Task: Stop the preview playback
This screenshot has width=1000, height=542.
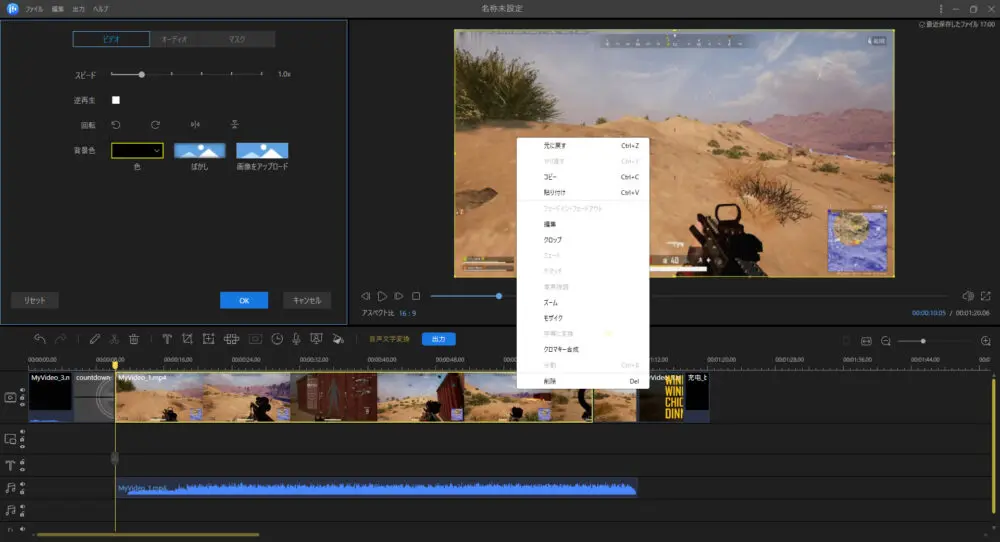Action: pyautogui.click(x=416, y=296)
